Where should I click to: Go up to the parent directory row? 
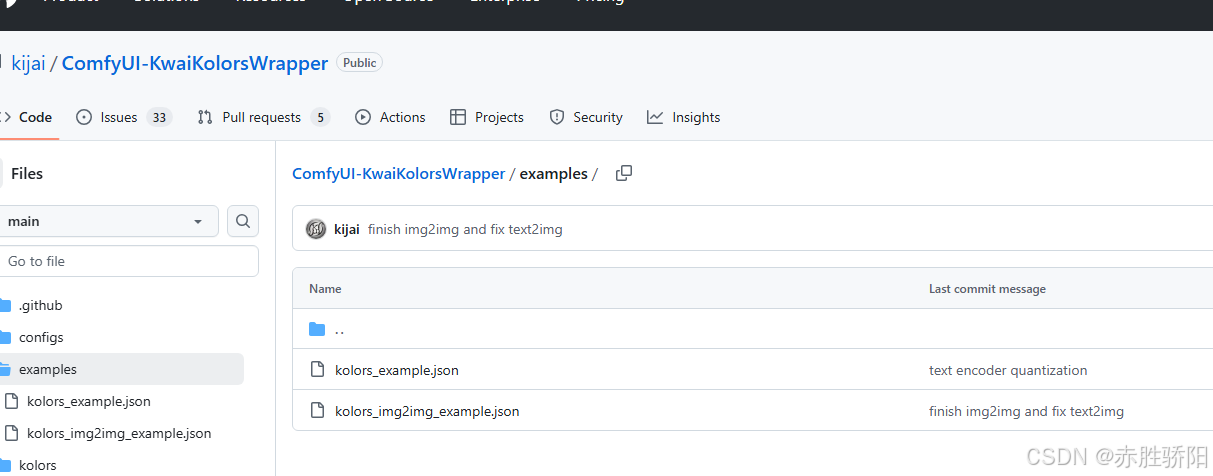(x=752, y=329)
